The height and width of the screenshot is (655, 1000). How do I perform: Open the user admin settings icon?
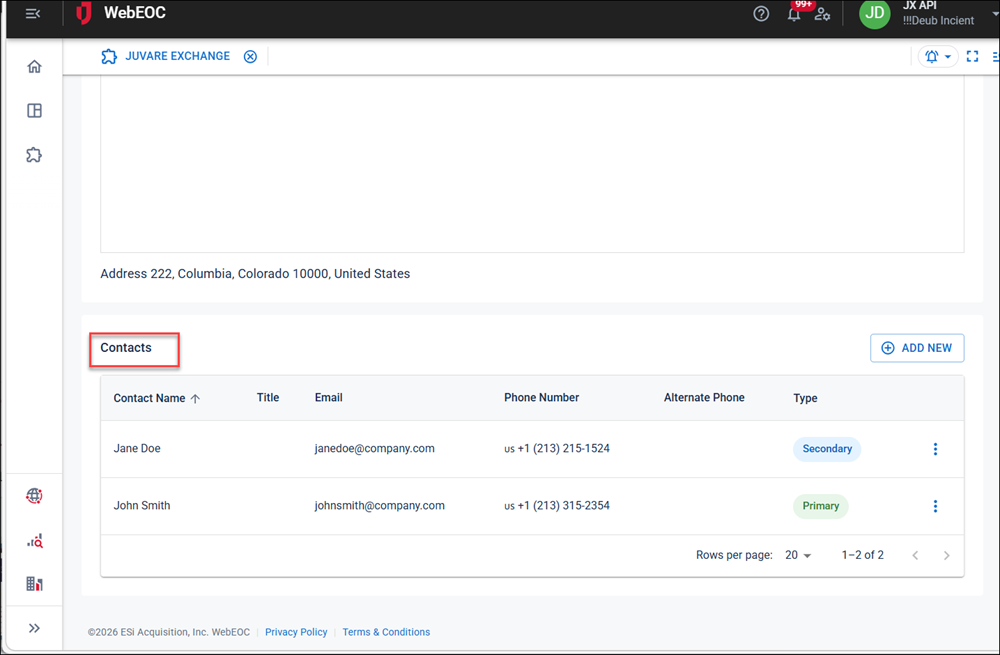pyautogui.click(x=822, y=13)
